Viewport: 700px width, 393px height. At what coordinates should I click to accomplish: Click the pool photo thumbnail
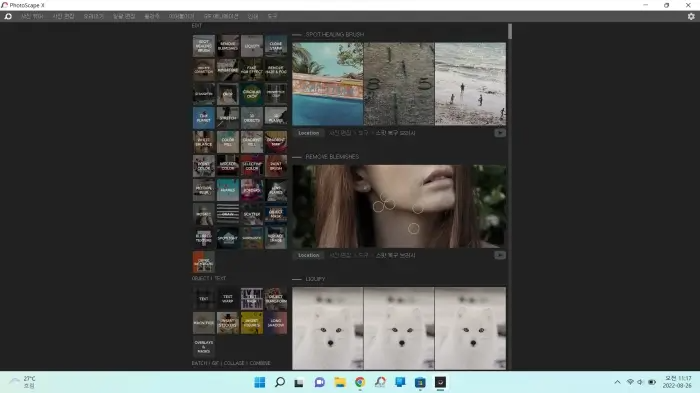point(328,84)
